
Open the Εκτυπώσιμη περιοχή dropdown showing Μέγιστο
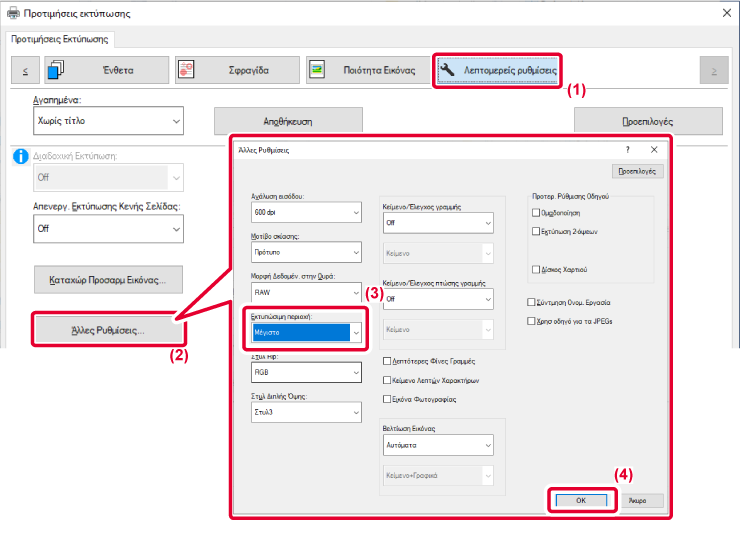coord(306,332)
